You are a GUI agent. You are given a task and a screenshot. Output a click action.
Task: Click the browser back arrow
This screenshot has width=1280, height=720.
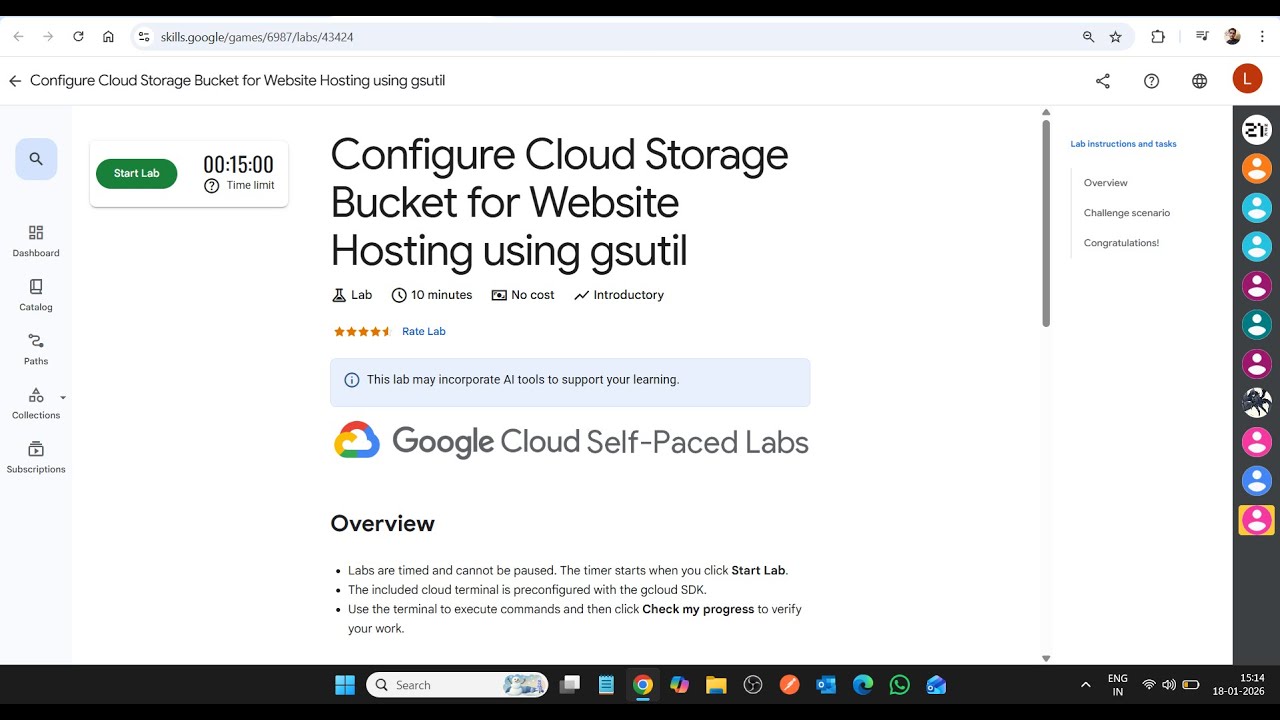[18, 36]
